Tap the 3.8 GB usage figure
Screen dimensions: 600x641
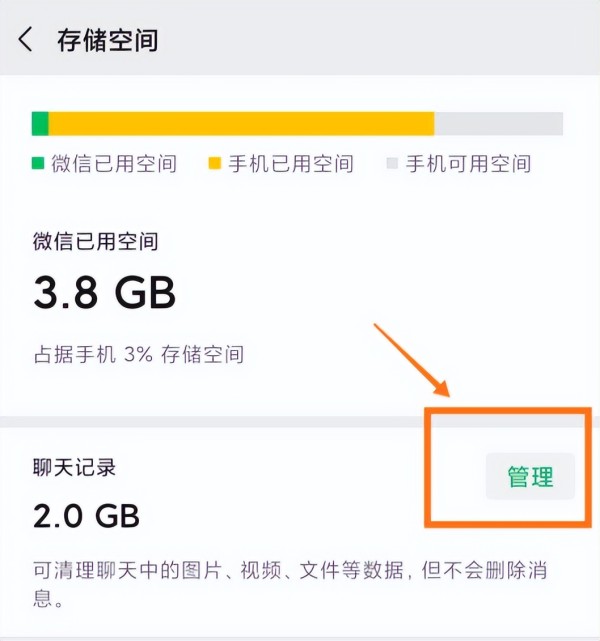105,292
